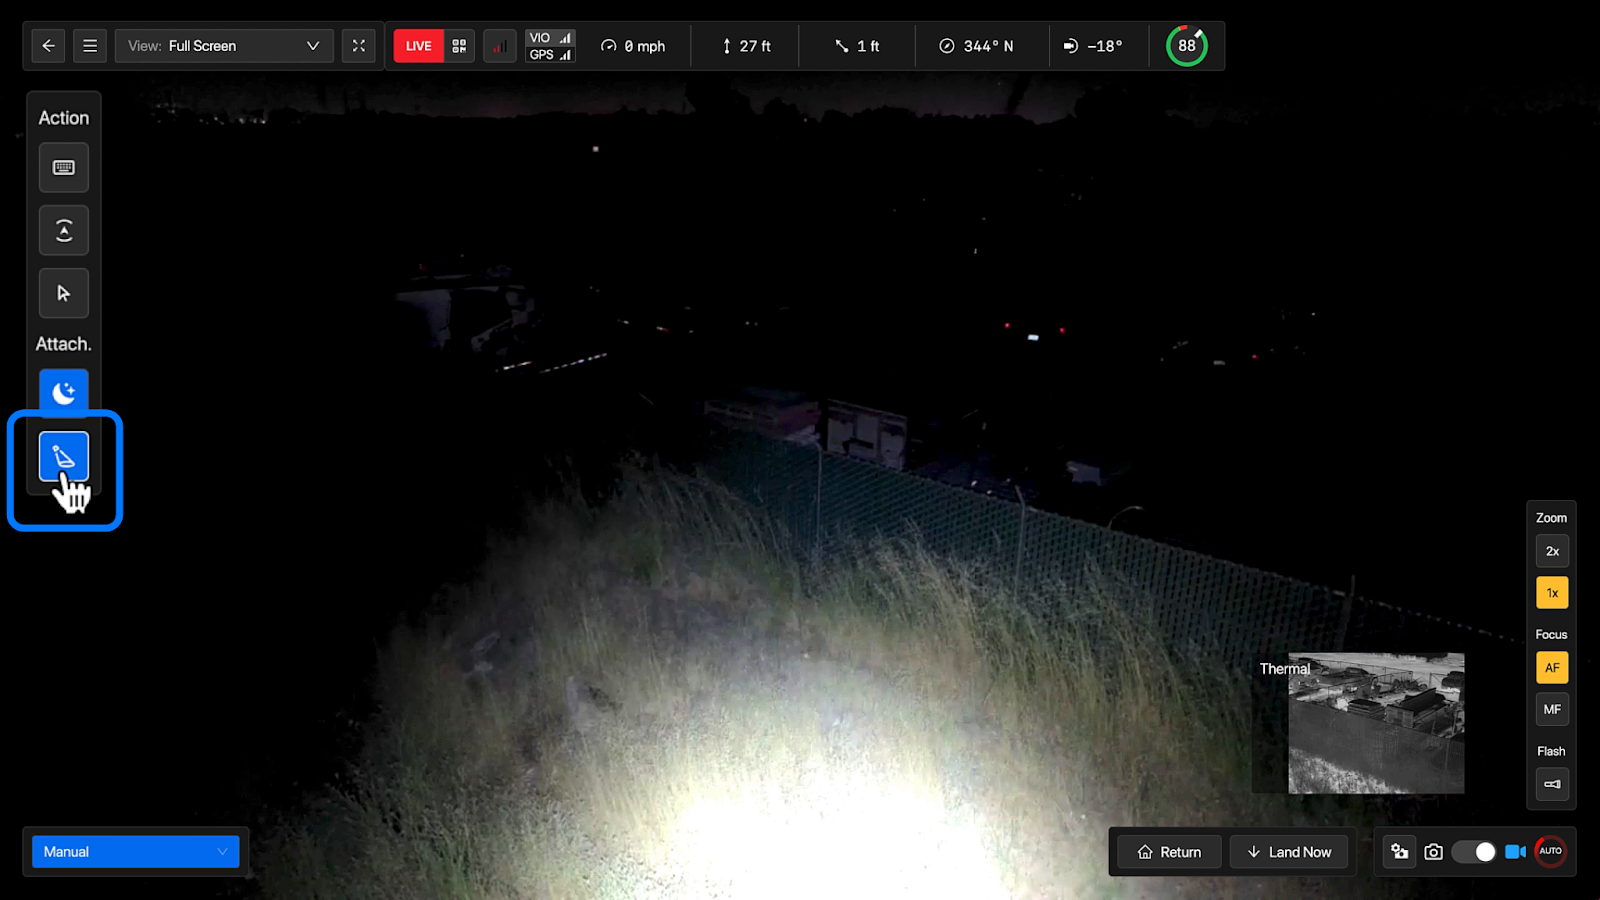Click the 1 ft distance readout
The height and width of the screenshot is (900, 1600).
pos(857,46)
